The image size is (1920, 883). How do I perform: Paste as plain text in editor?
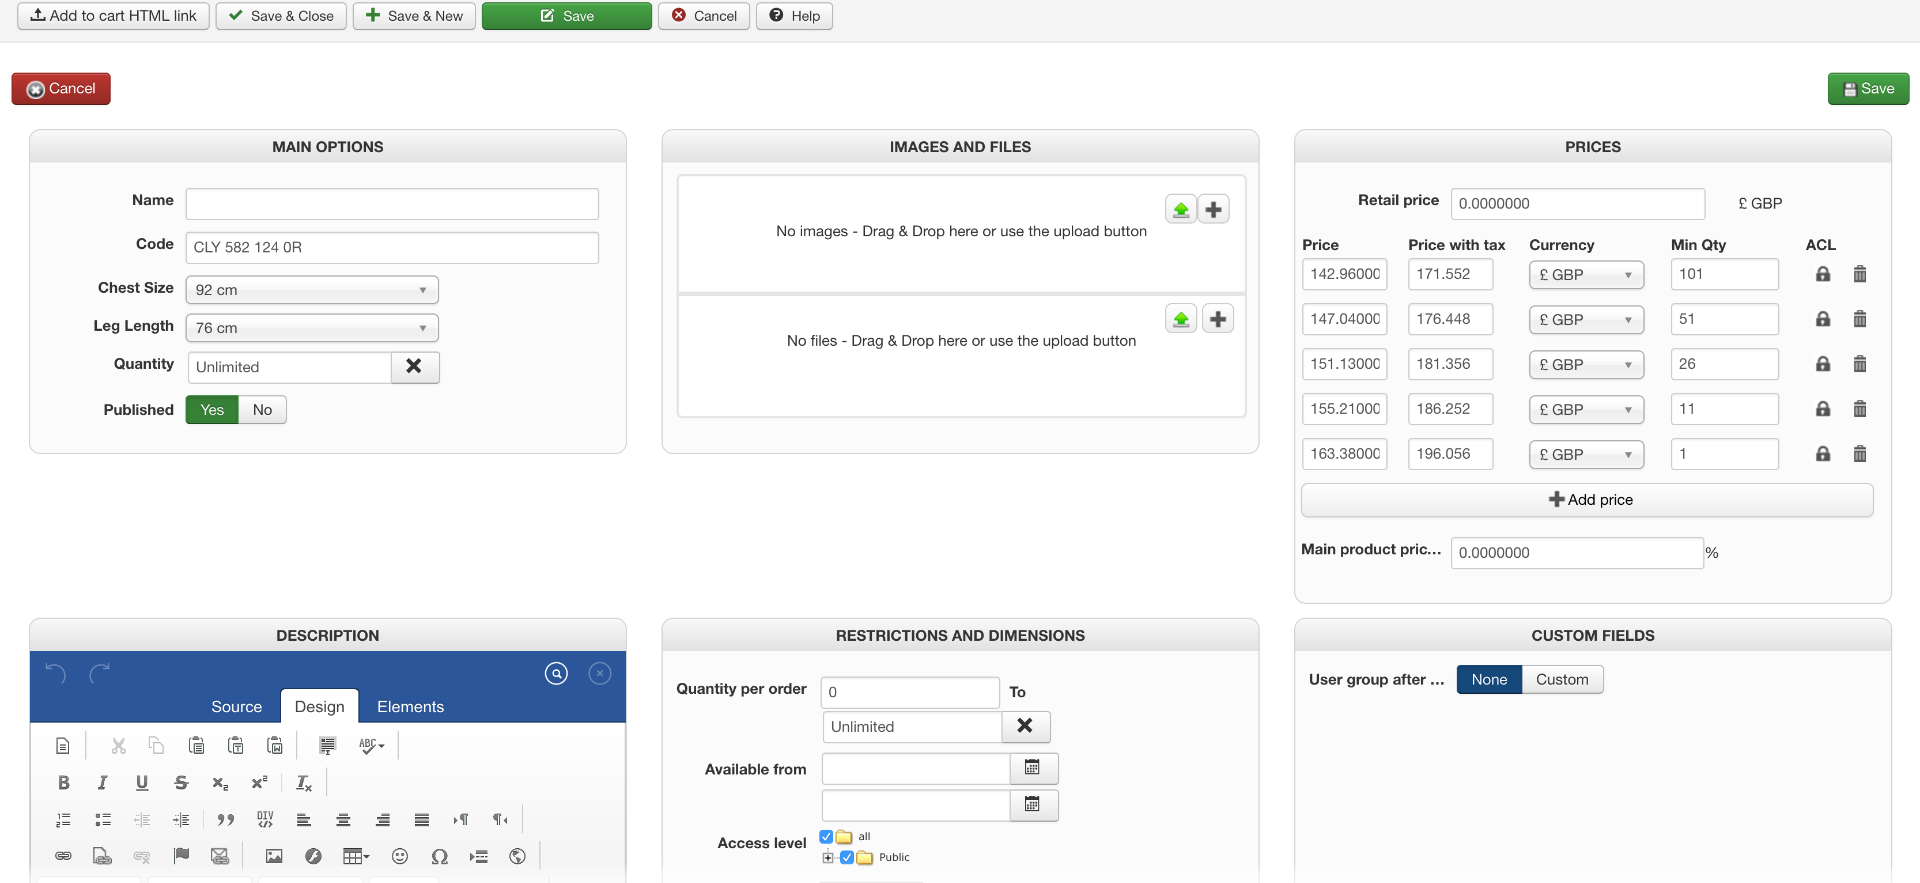tap(235, 745)
